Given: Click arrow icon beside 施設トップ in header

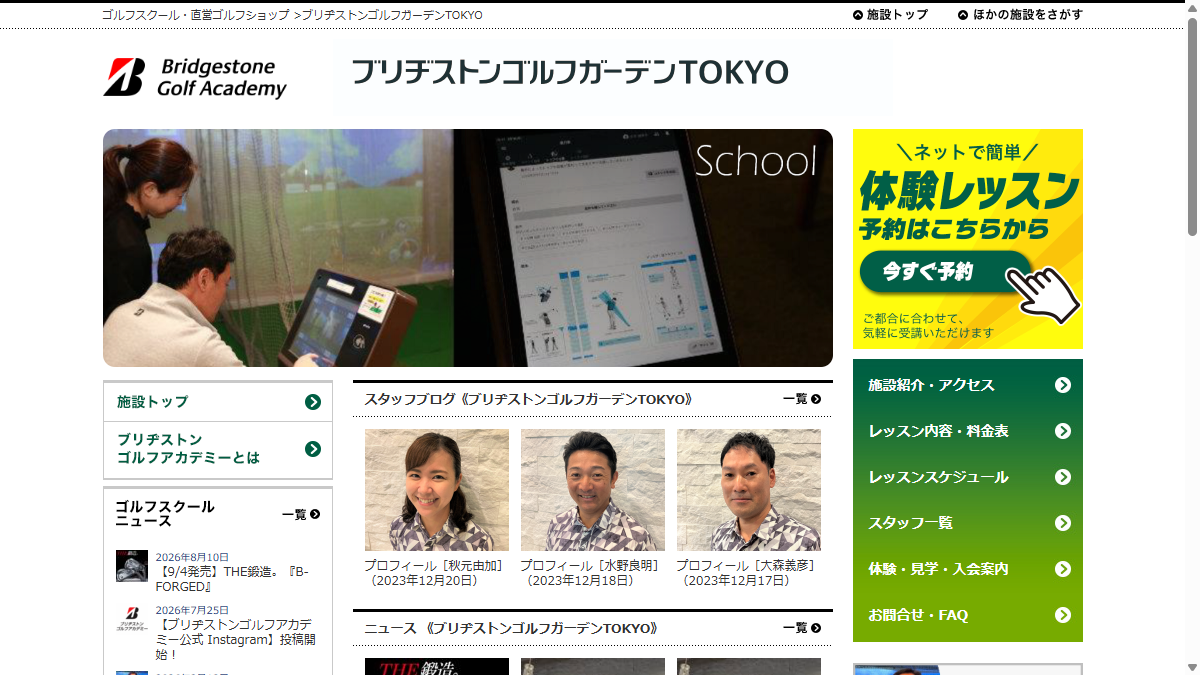Looking at the screenshot, I should click(x=858, y=15).
